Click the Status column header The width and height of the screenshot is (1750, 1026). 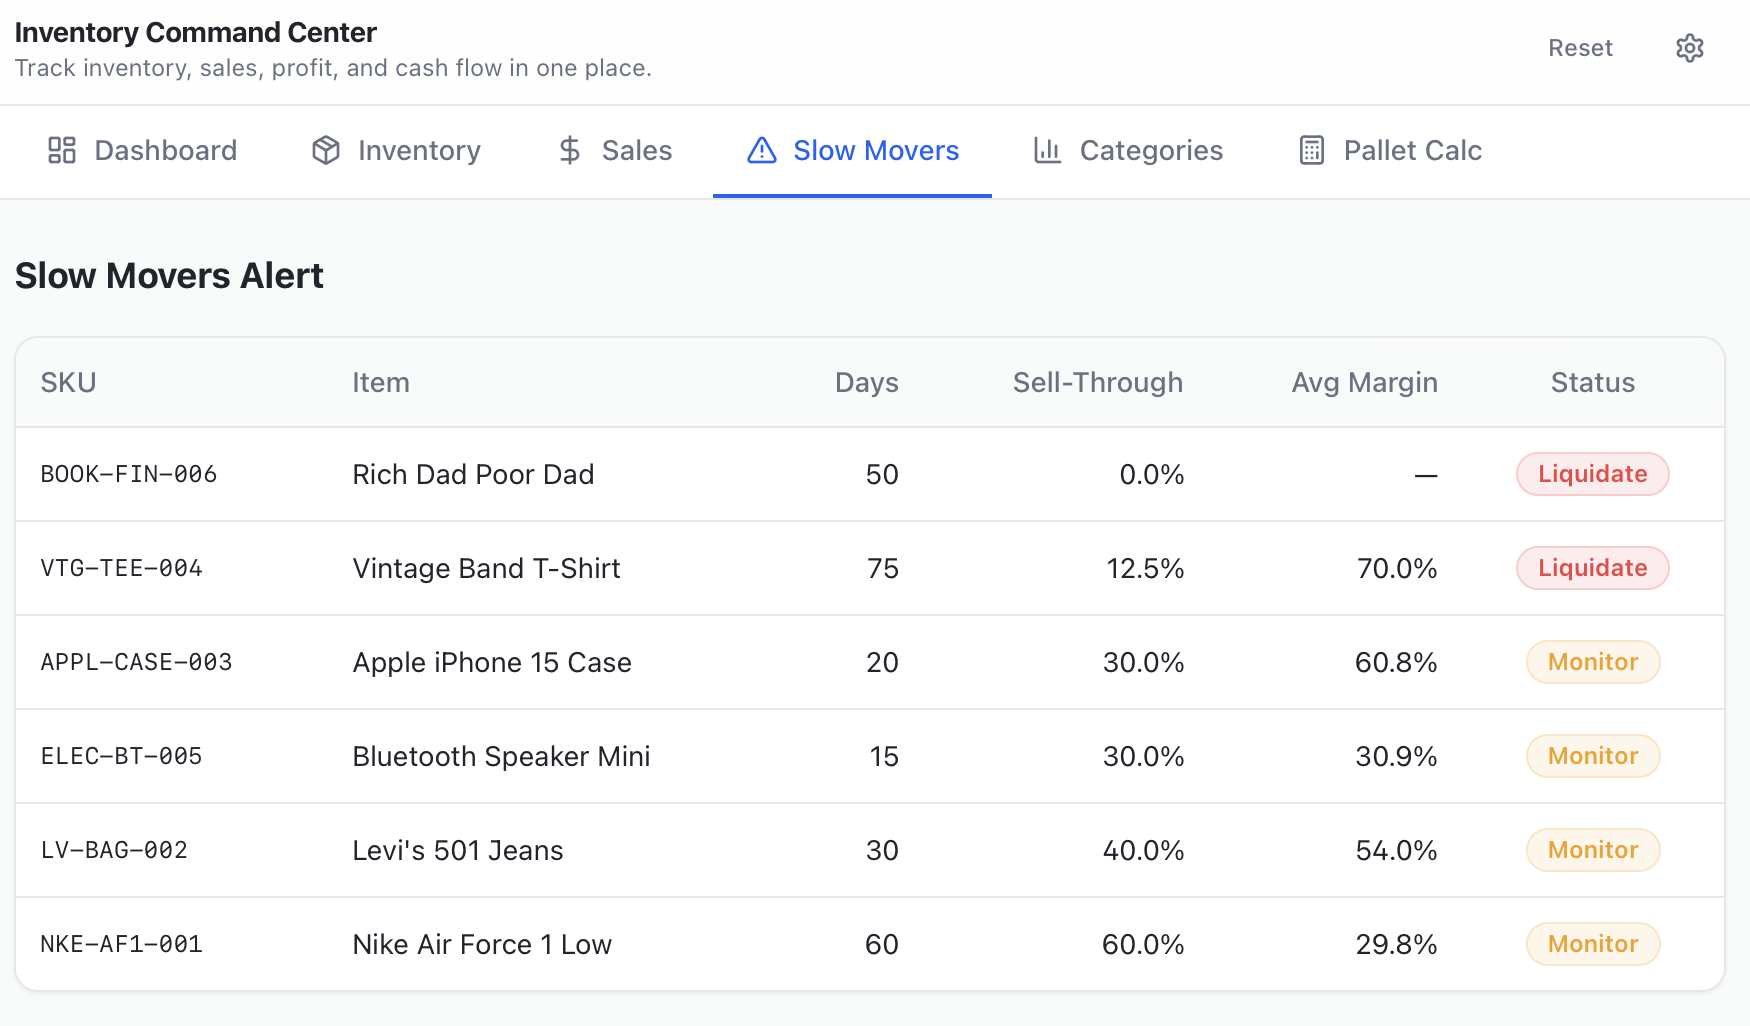click(1592, 382)
